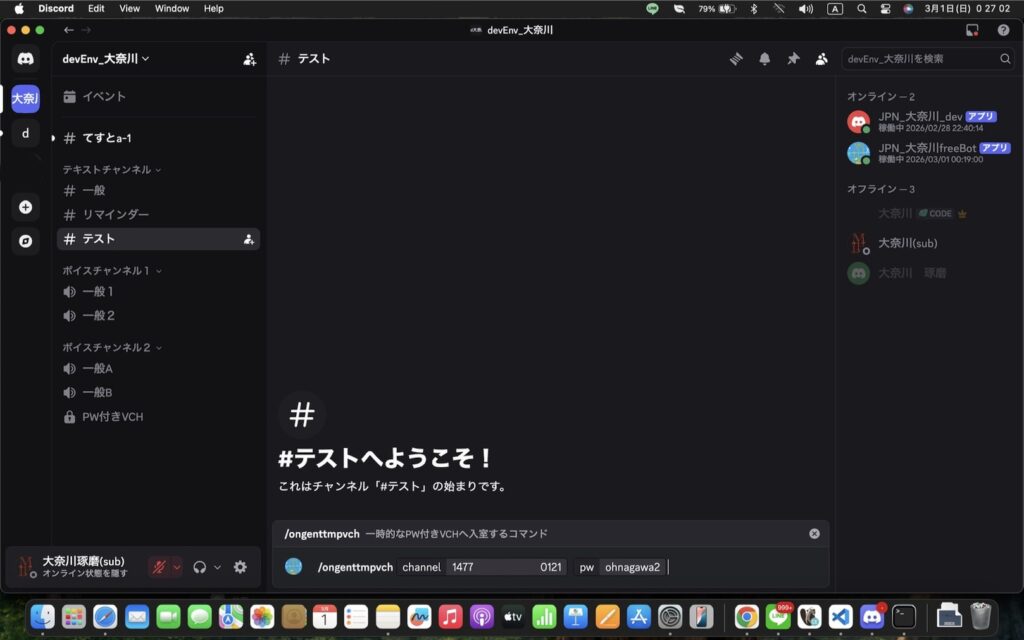This screenshot has height=640, width=1024.
Task: Join the PW付きVCH voice channel
Action: 112,417
